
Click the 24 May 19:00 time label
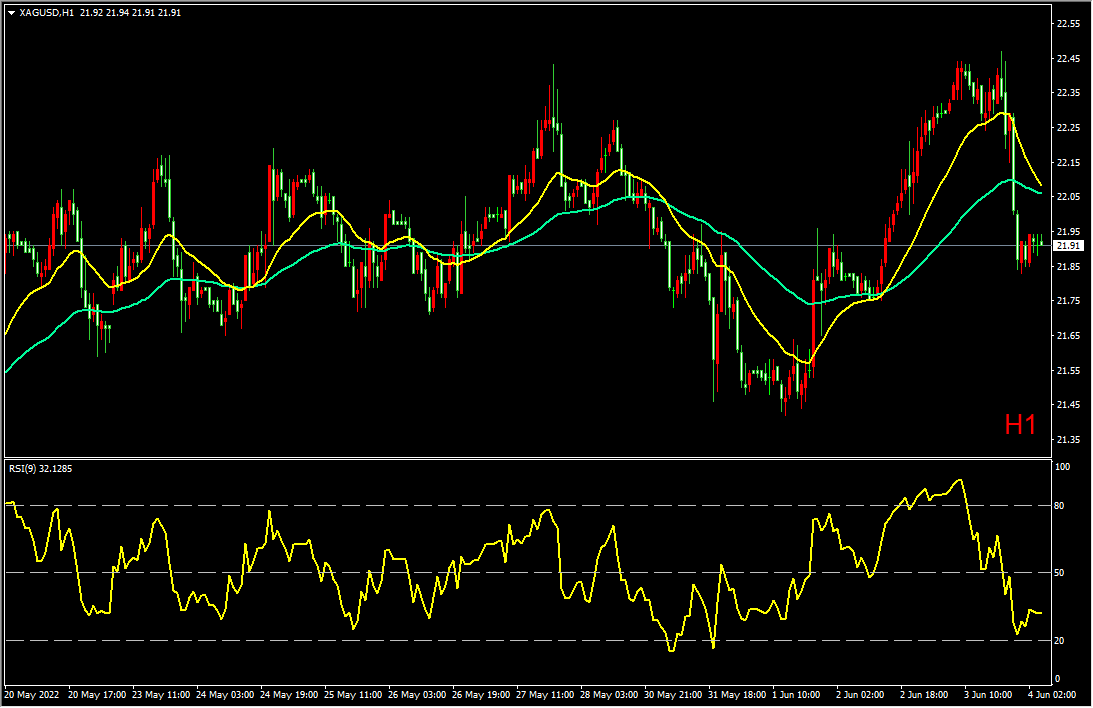pyautogui.click(x=289, y=695)
